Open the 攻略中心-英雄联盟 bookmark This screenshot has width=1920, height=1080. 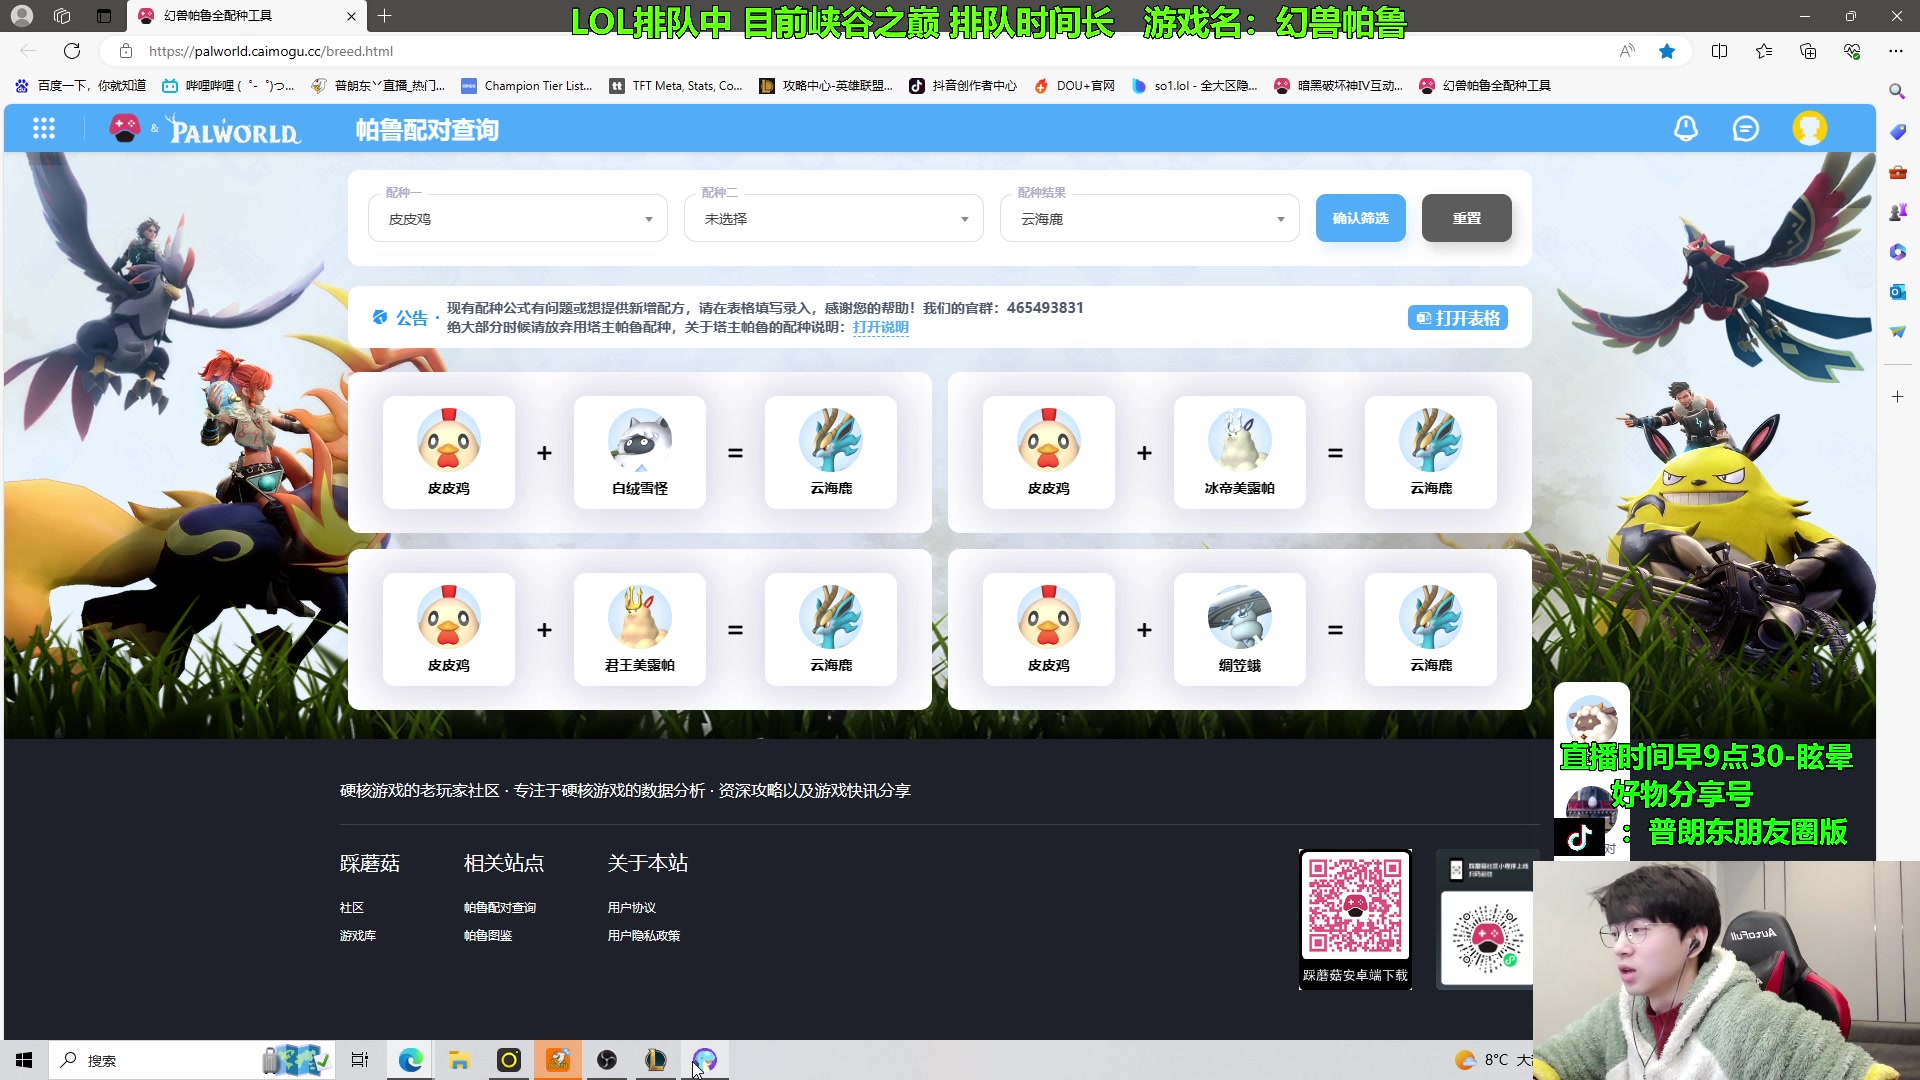[x=827, y=86]
